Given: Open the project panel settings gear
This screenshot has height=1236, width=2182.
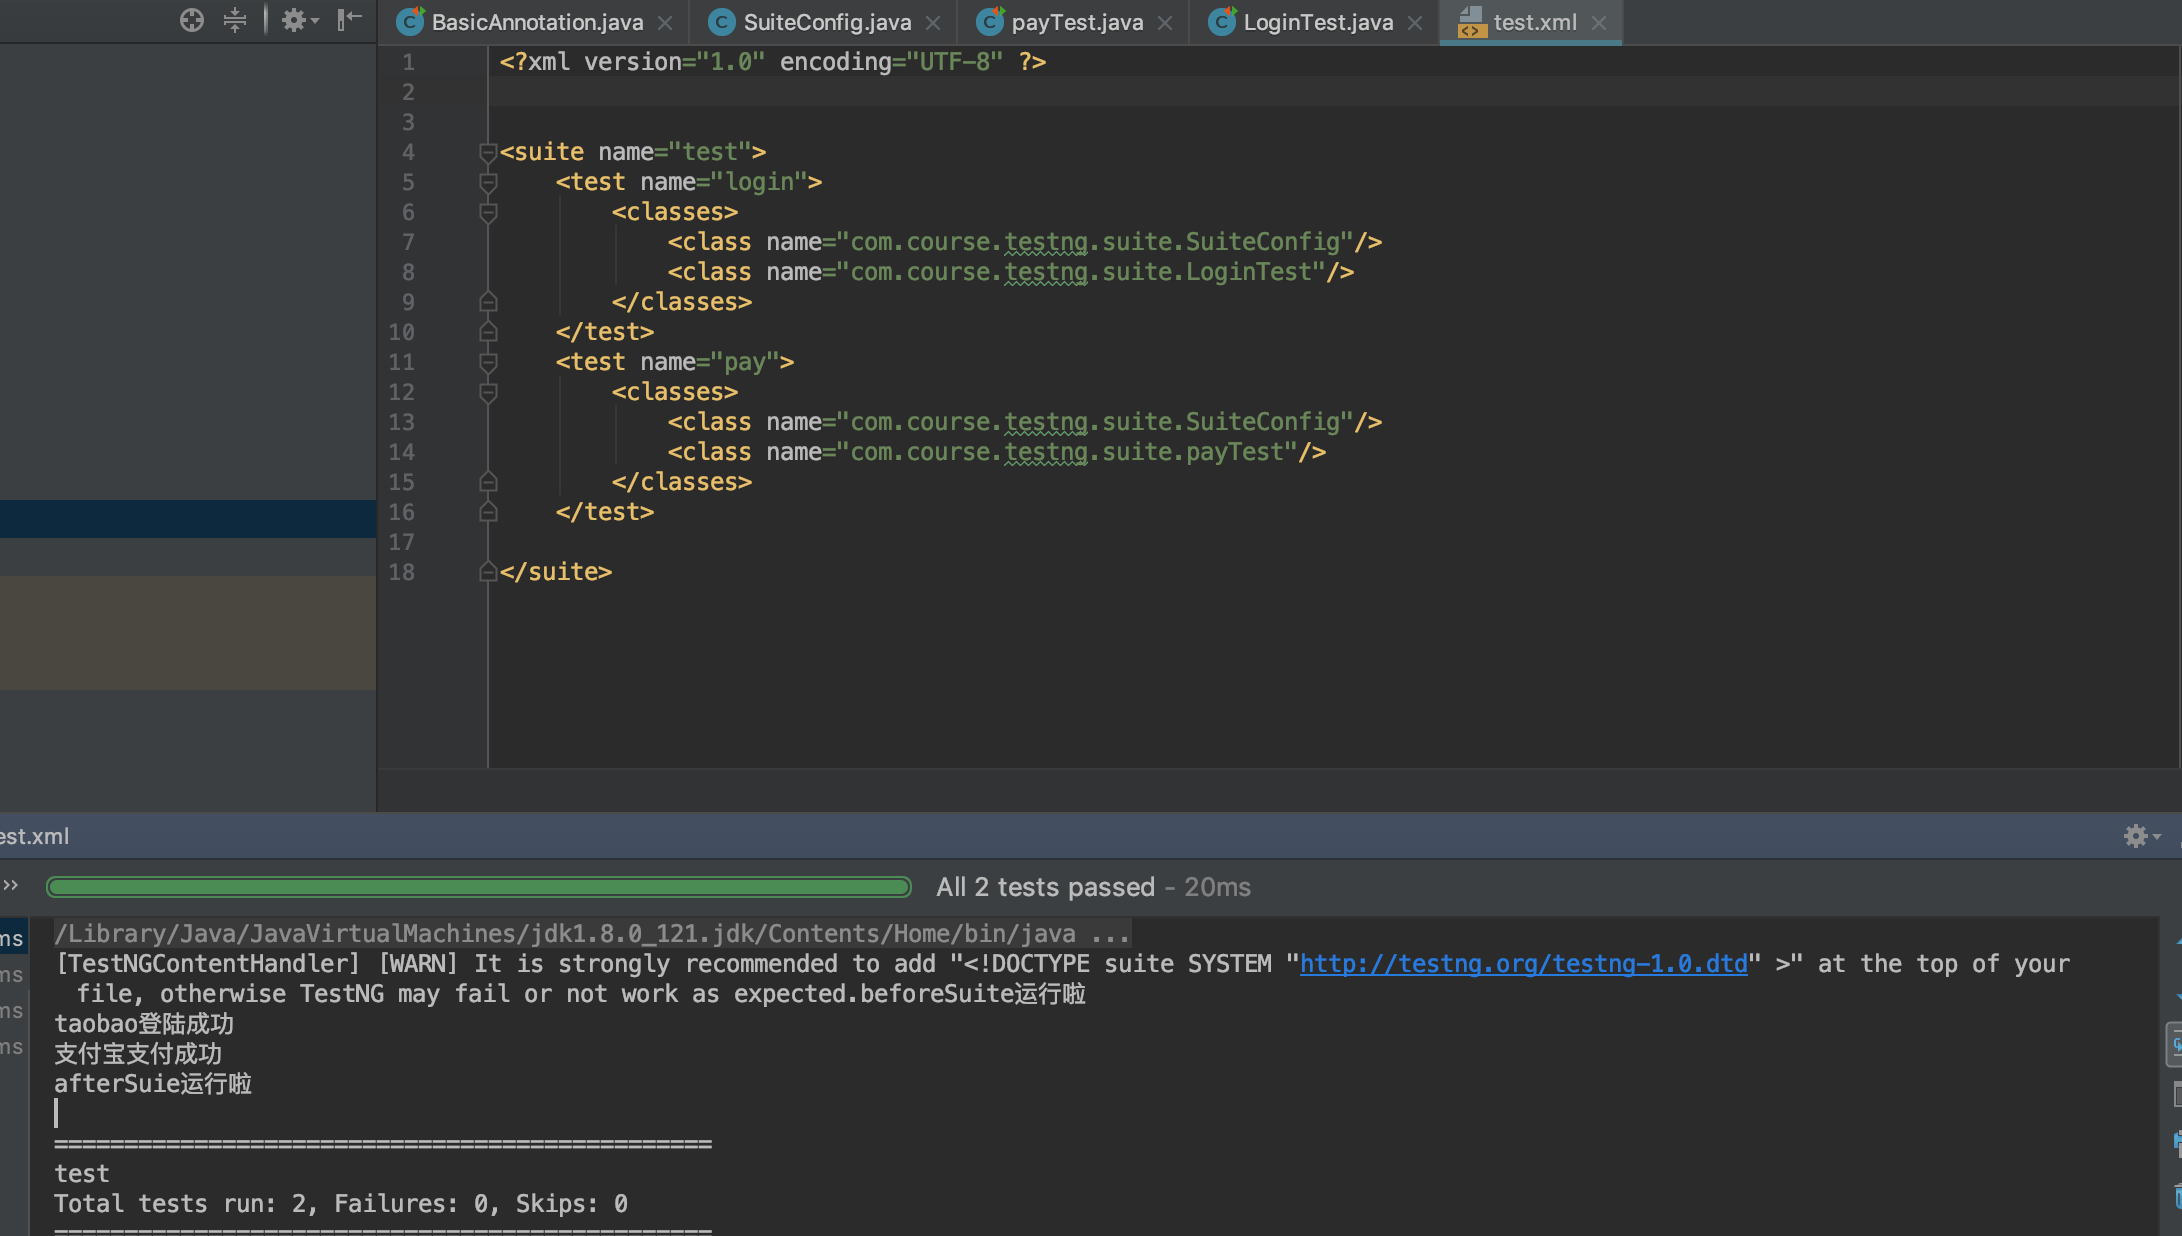Looking at the screenshot, I should pyautogui.click(x=294, y=19).
